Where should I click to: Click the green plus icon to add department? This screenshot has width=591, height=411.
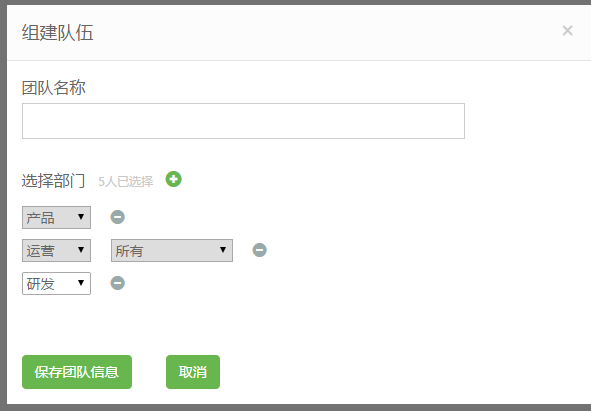coord(173,179)
